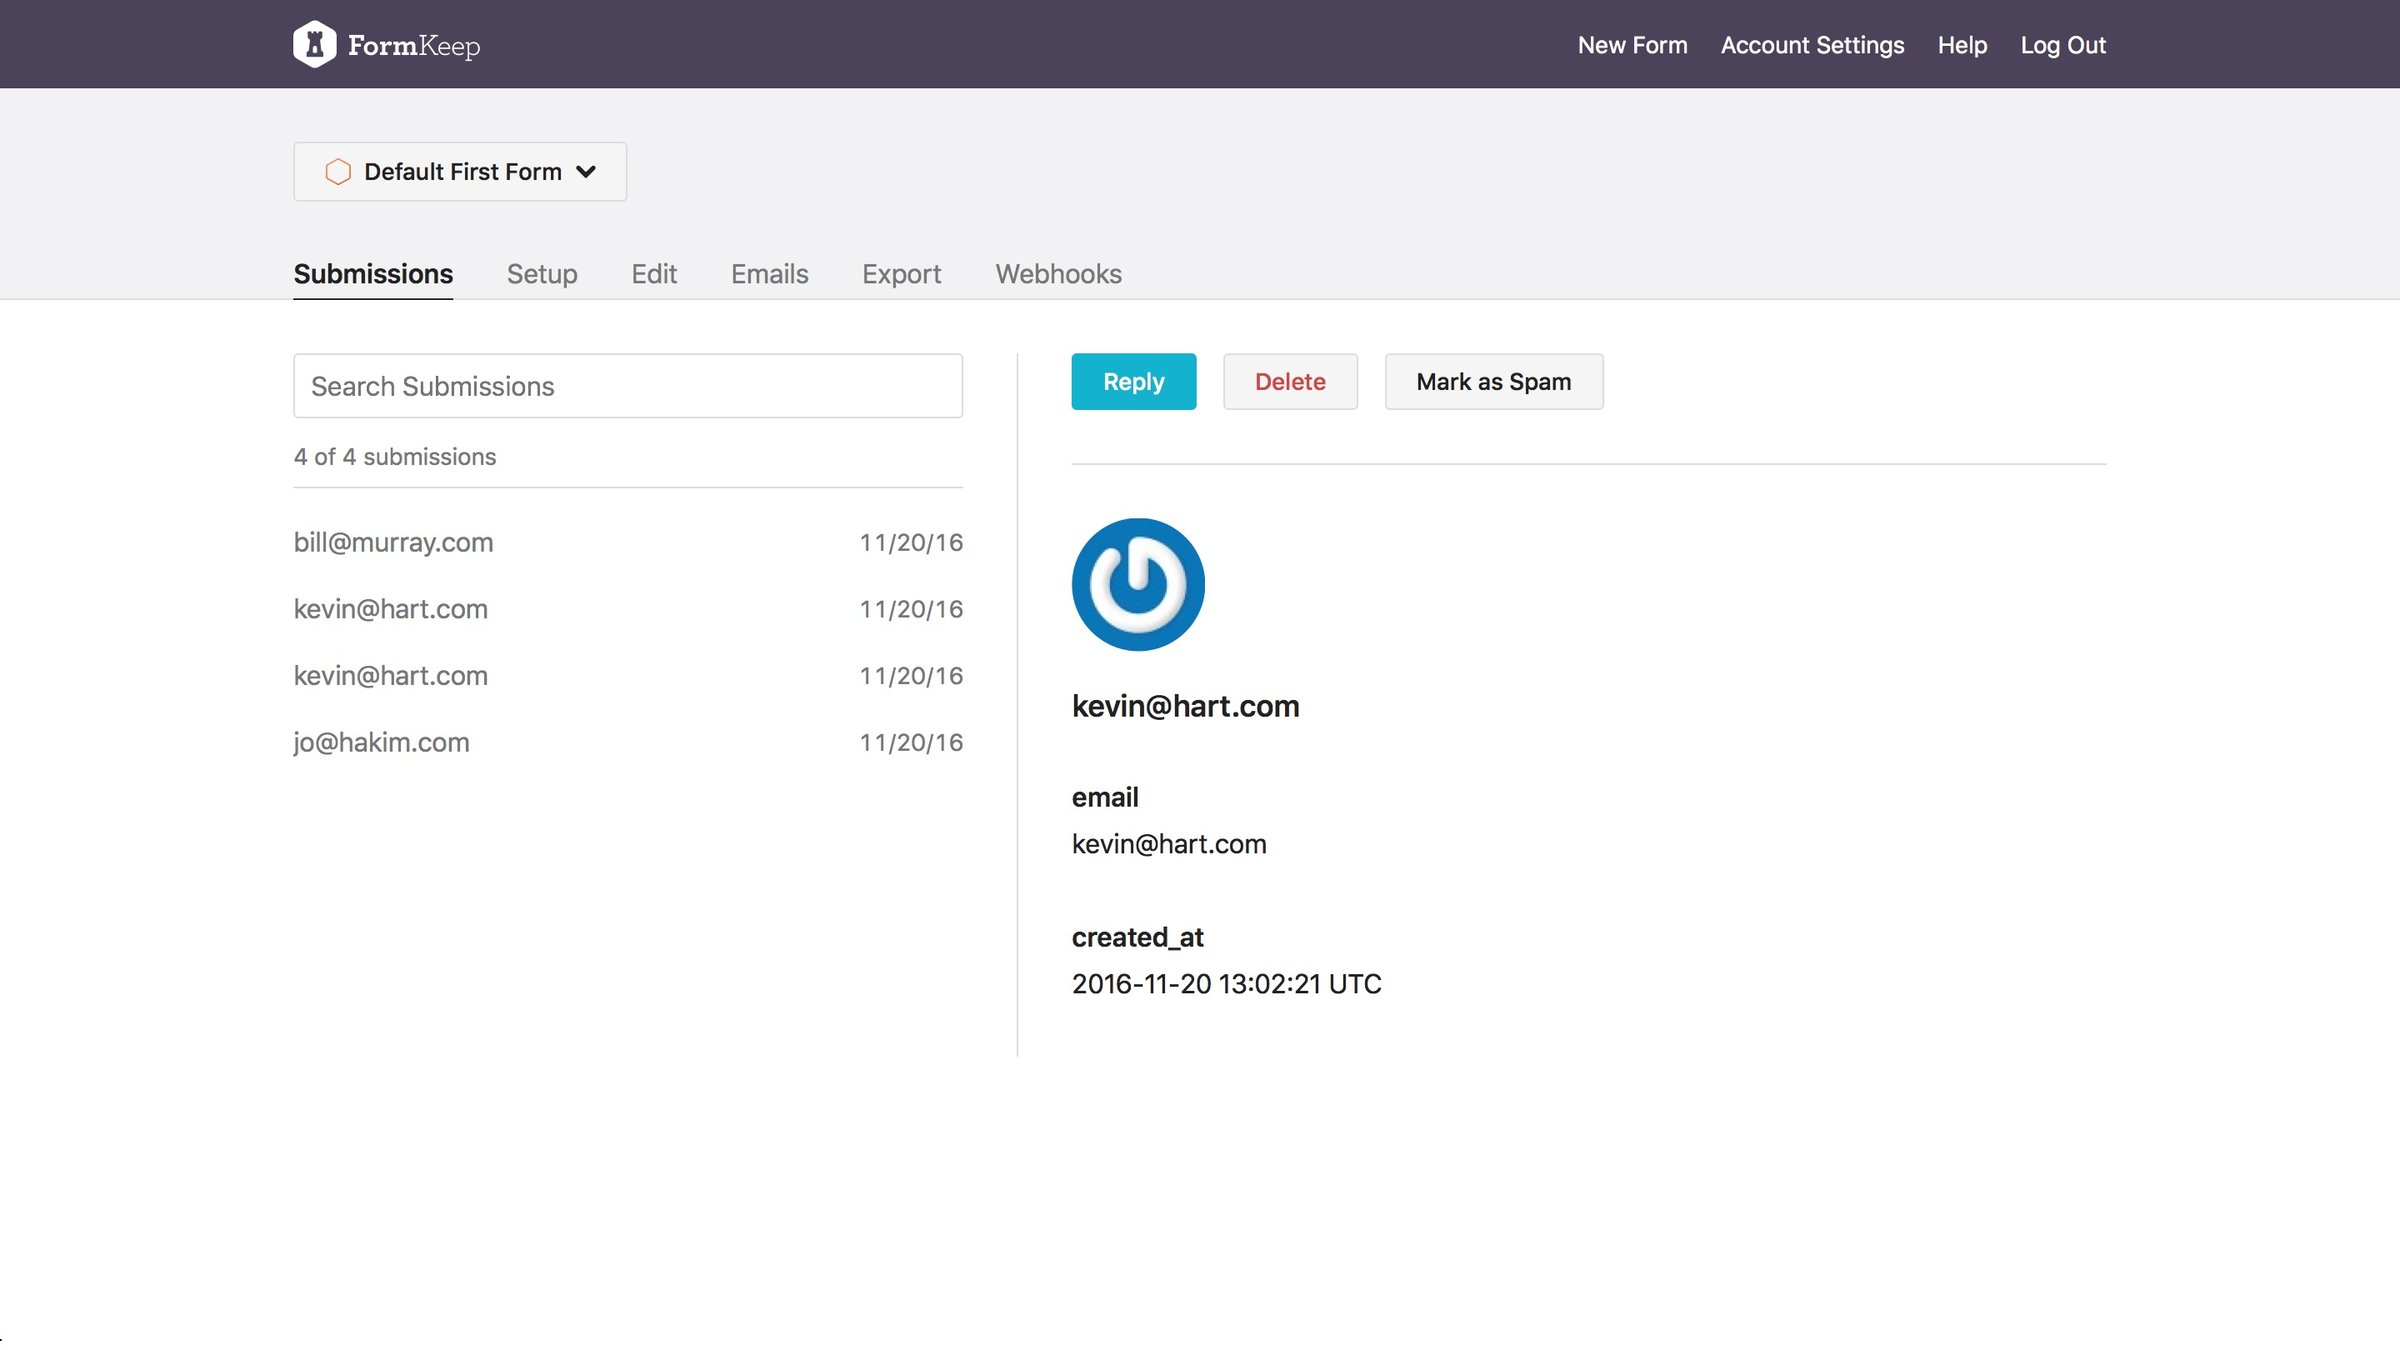
Task: Click the blue Gravatar avatar image
Action: pos(1138,585)
